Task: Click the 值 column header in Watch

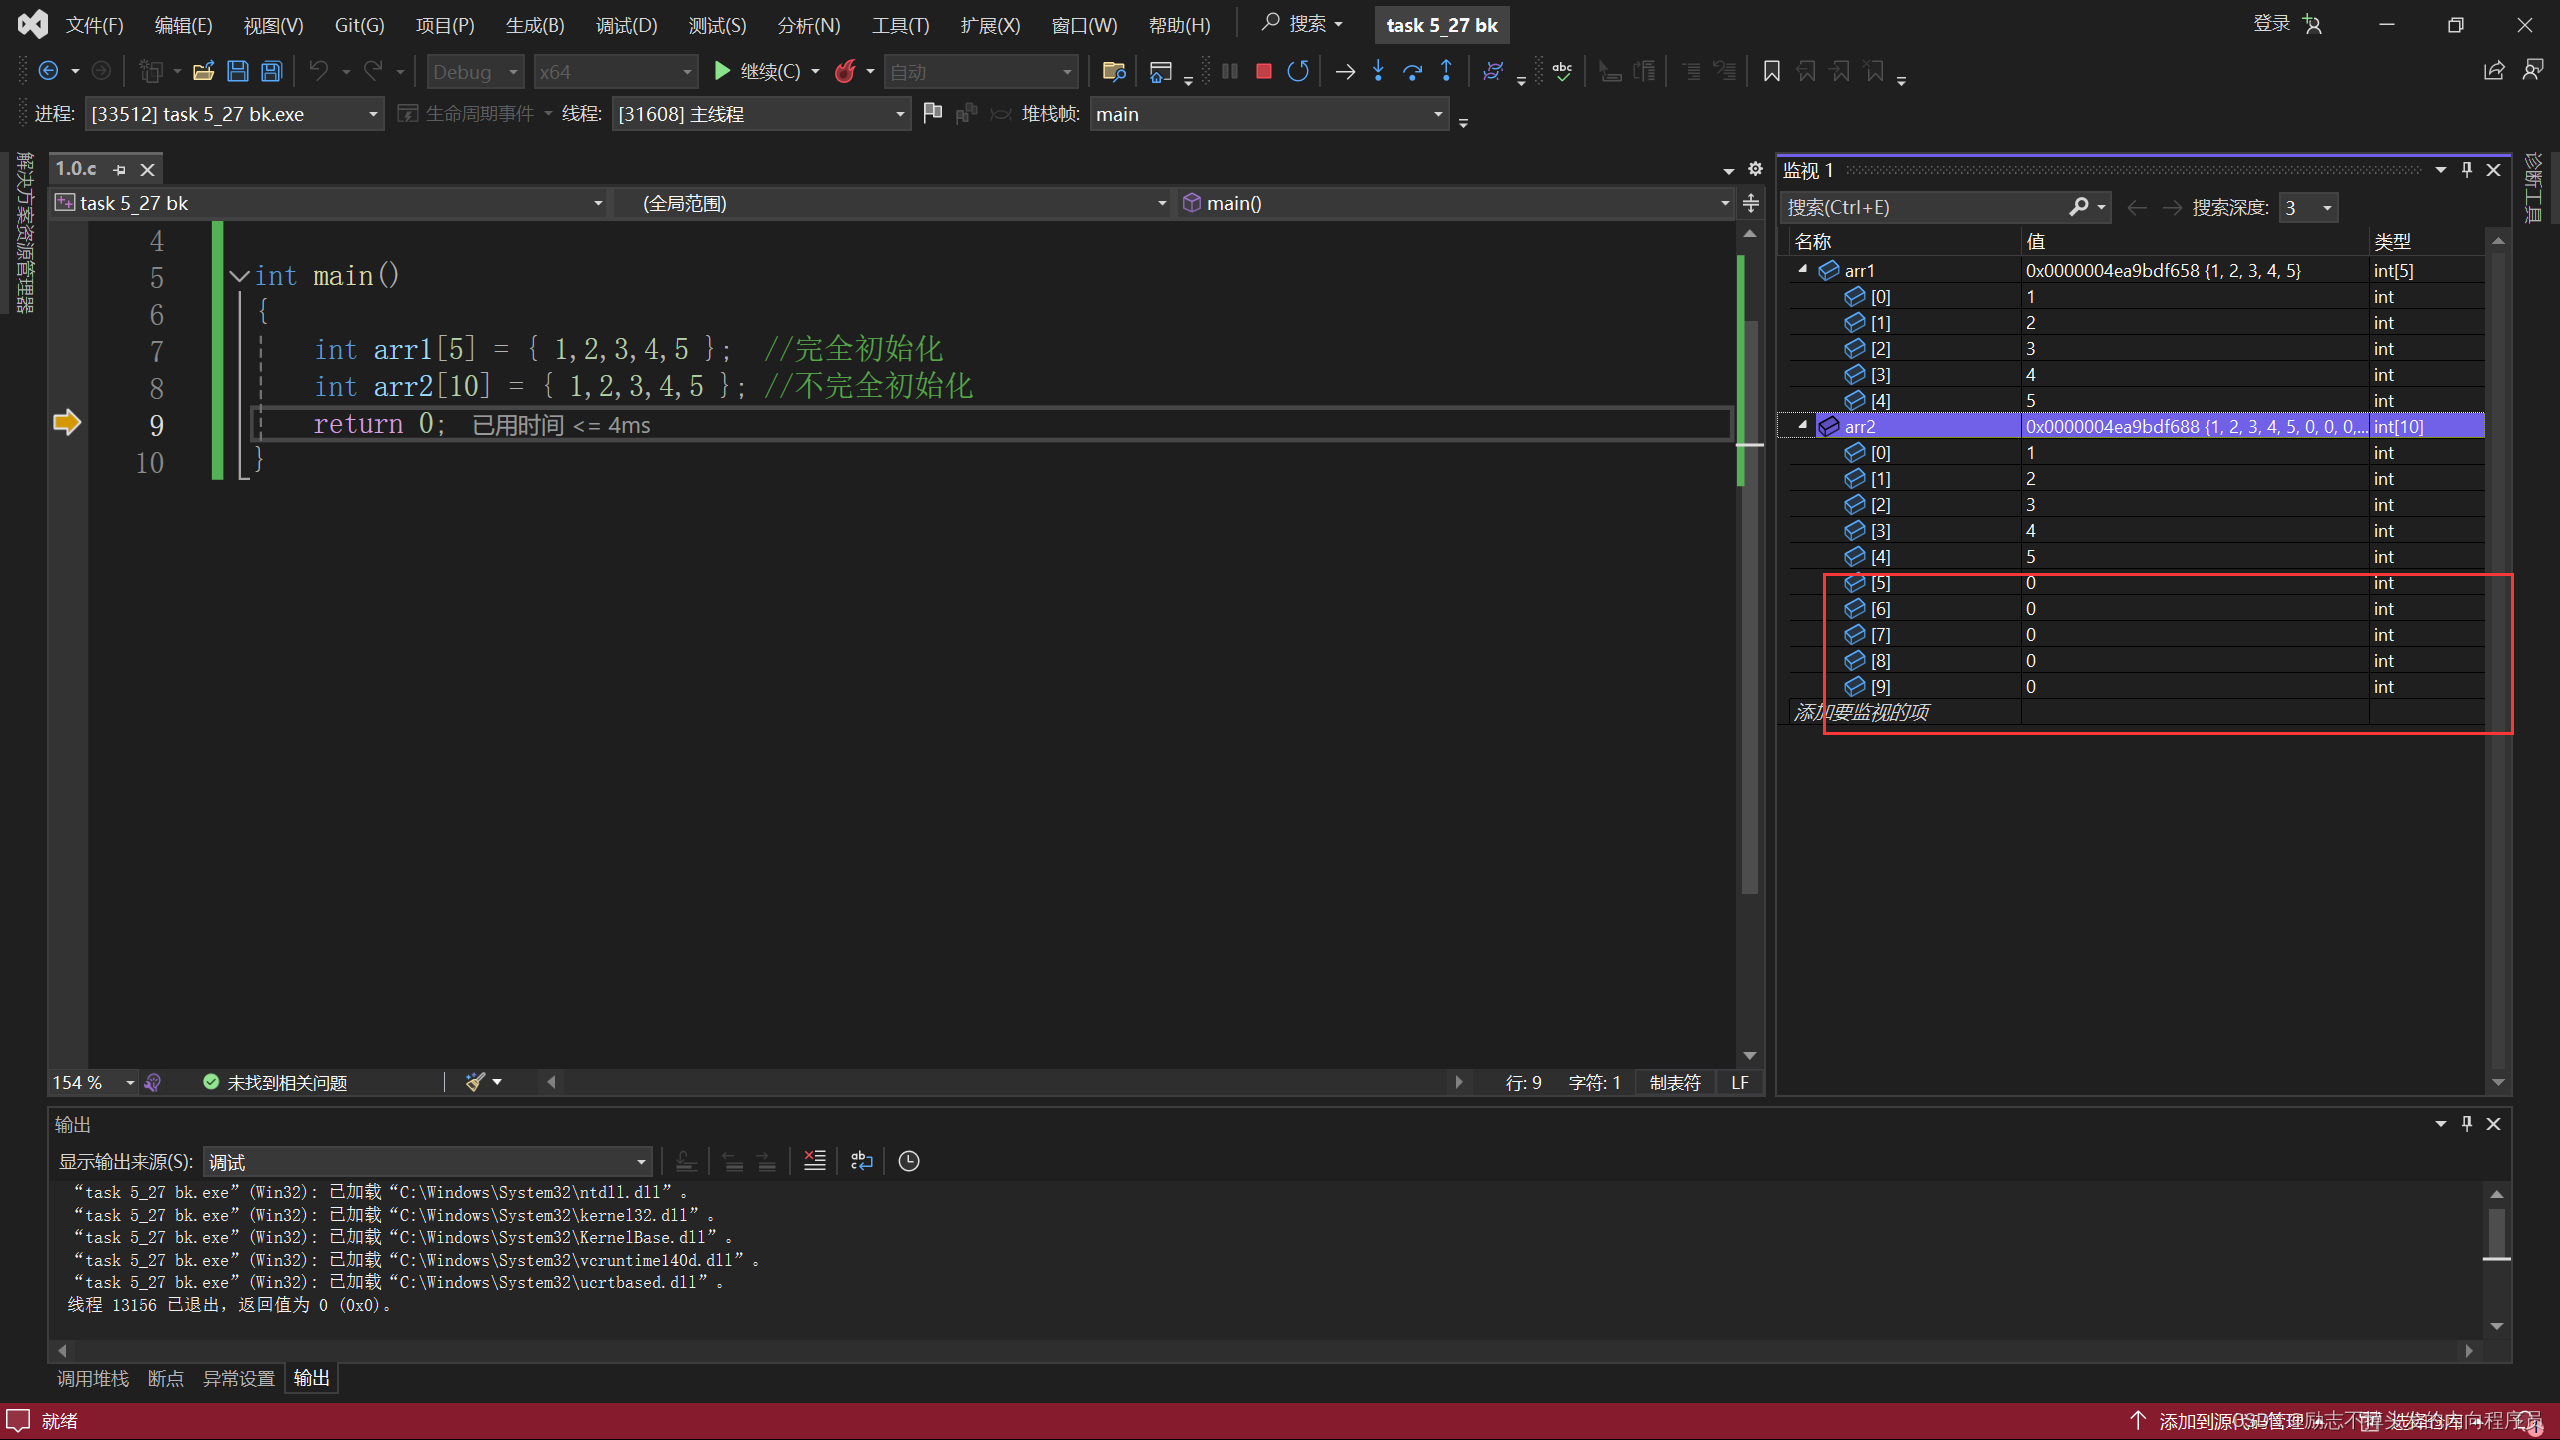Action: pos(2194,241)
